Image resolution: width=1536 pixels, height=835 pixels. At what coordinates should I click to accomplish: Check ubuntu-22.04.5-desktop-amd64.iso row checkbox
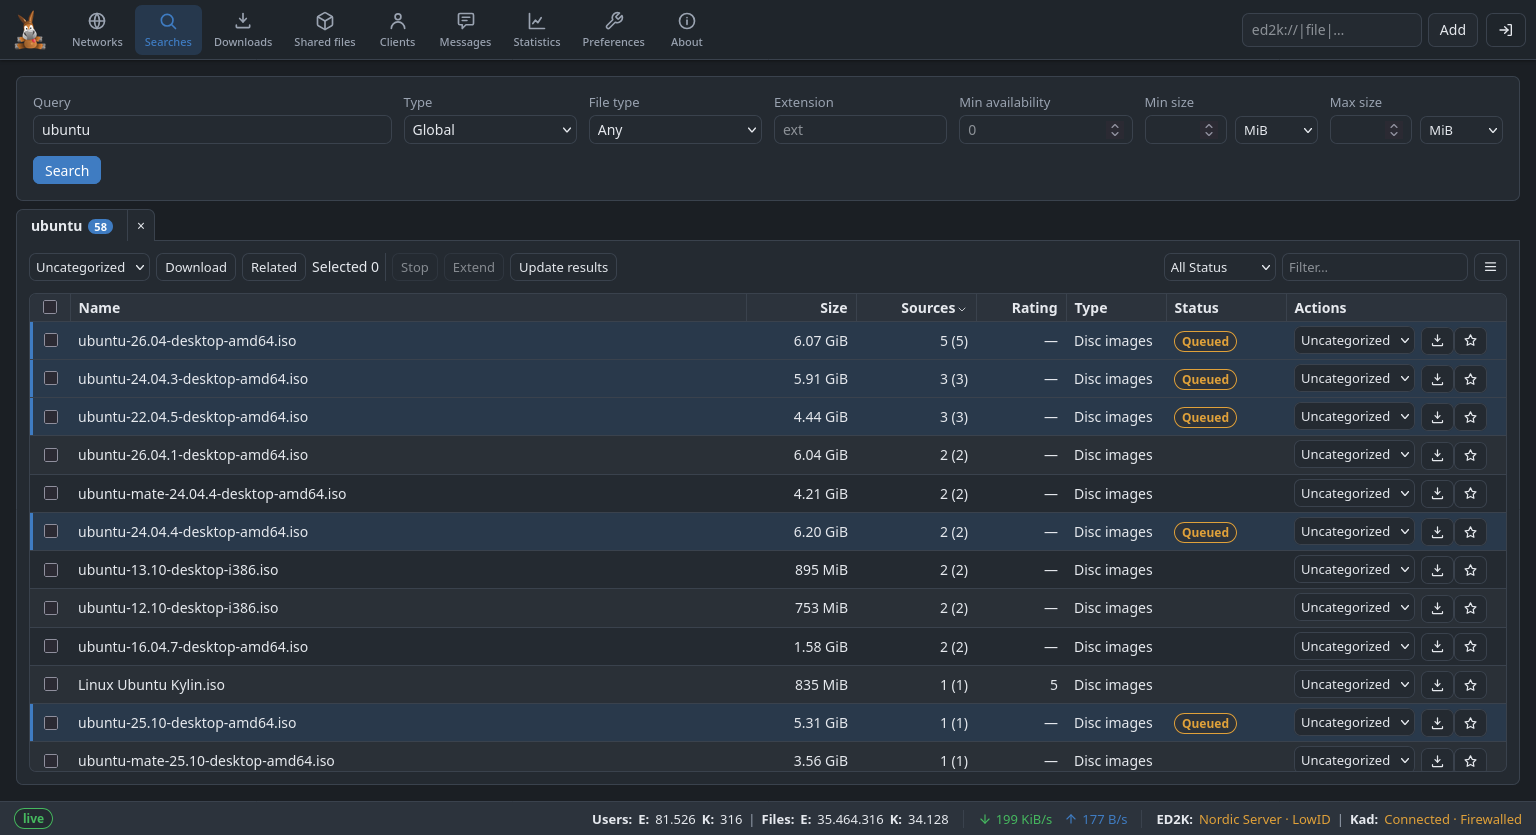point(51,417)
